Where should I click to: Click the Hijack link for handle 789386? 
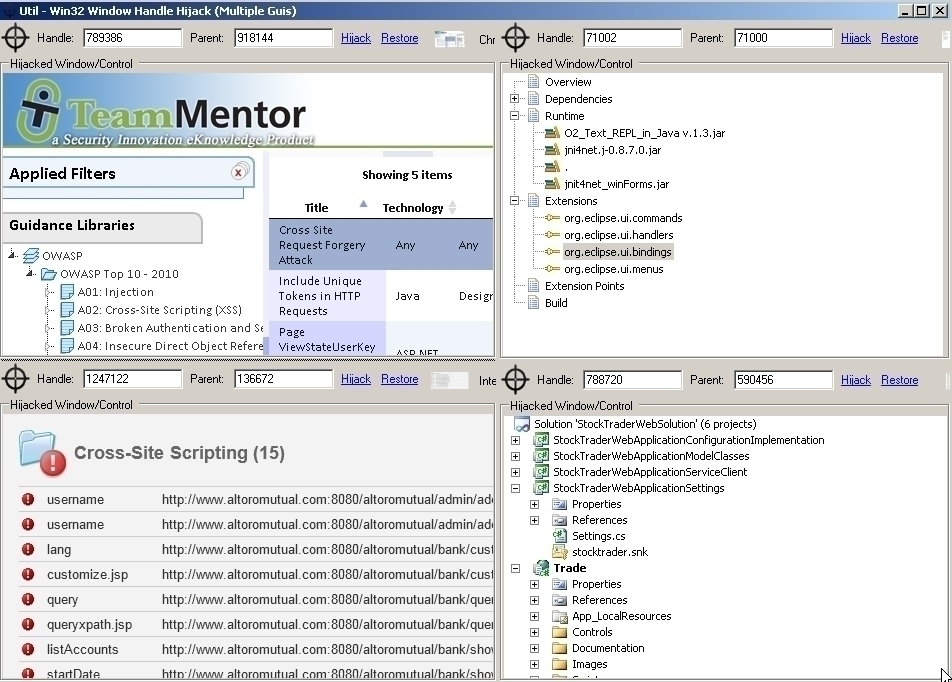coord(355,38)
